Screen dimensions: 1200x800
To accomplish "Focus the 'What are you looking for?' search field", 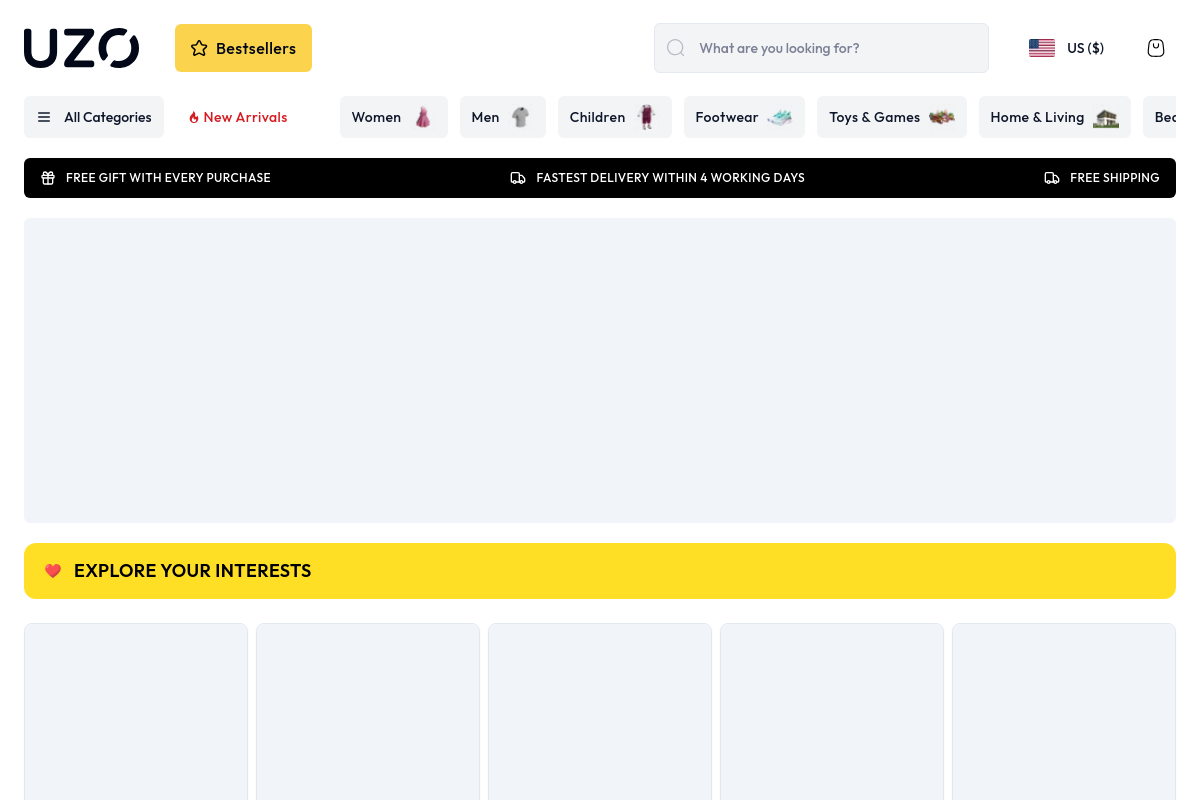I will (835, 48).
